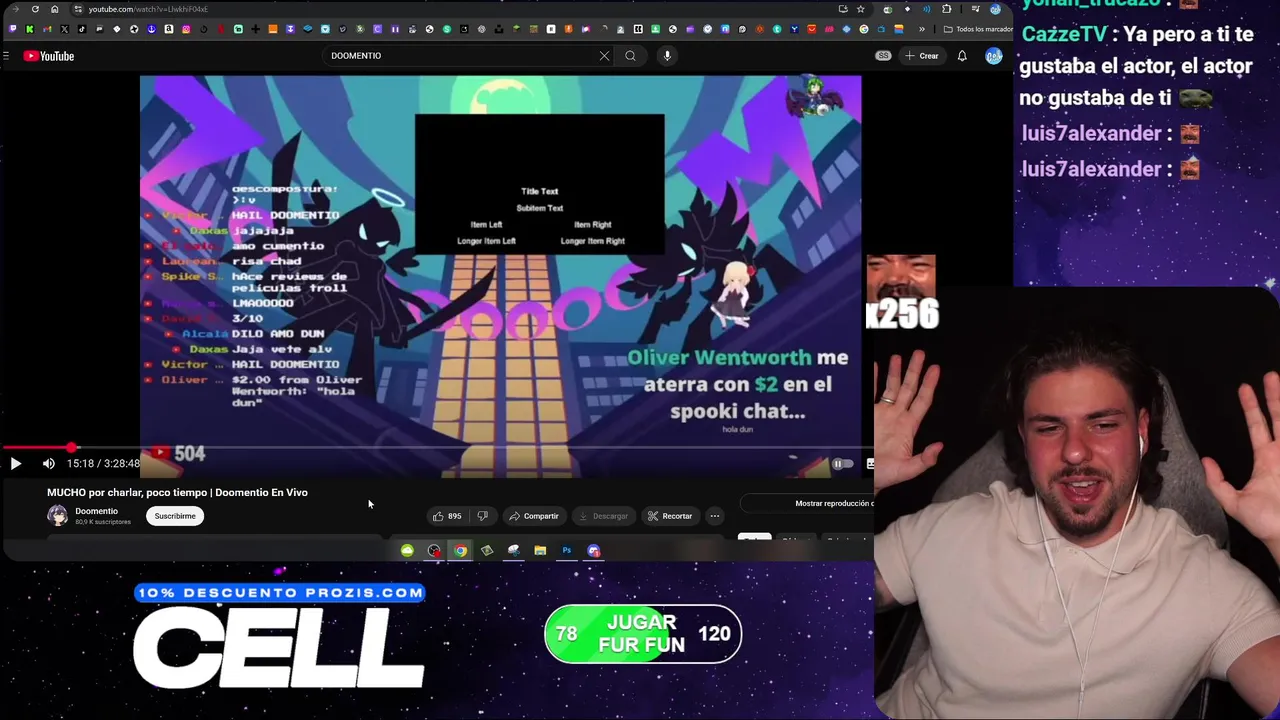Play the paused YouTube video
The image size is (1280, 720).
pos(15,464)
